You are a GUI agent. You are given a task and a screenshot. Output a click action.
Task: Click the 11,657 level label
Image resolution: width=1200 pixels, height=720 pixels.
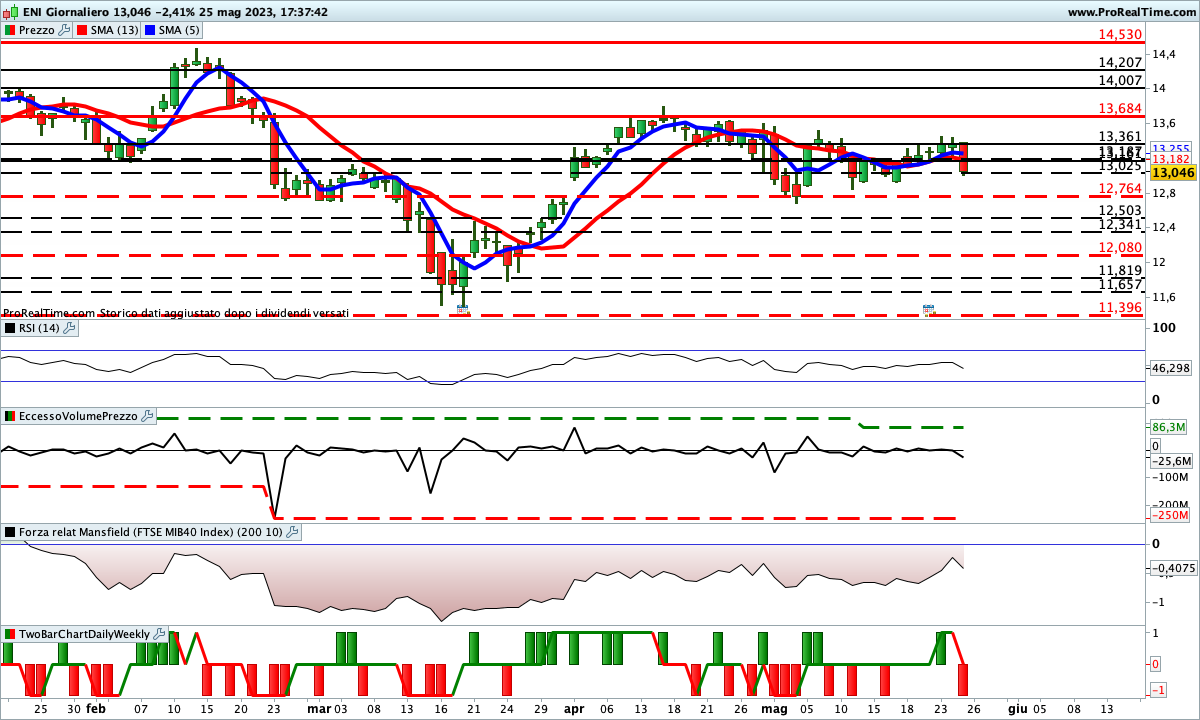coord(1120,285)
